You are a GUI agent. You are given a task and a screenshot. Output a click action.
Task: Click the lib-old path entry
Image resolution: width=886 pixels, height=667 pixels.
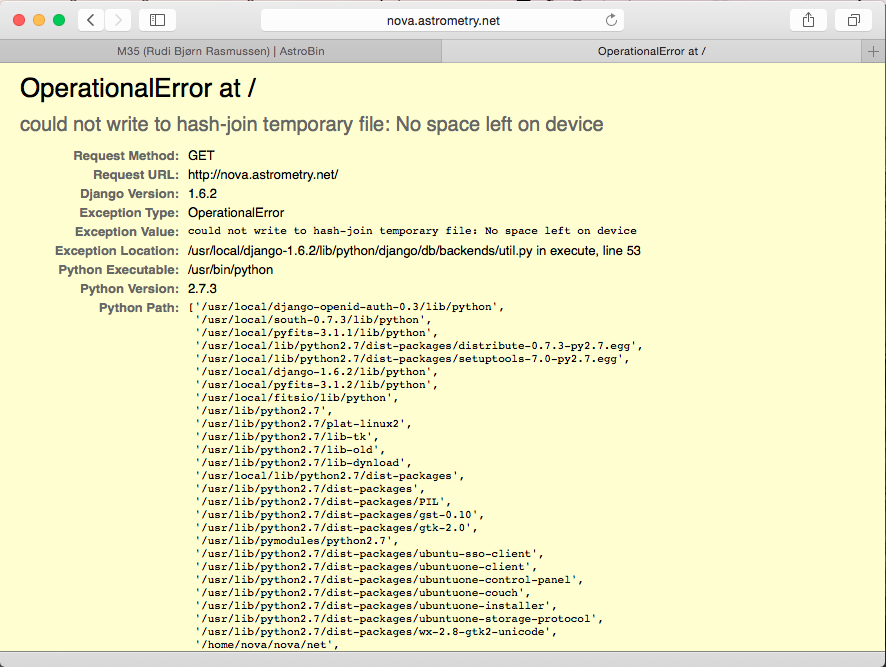(x=290, y=450)
